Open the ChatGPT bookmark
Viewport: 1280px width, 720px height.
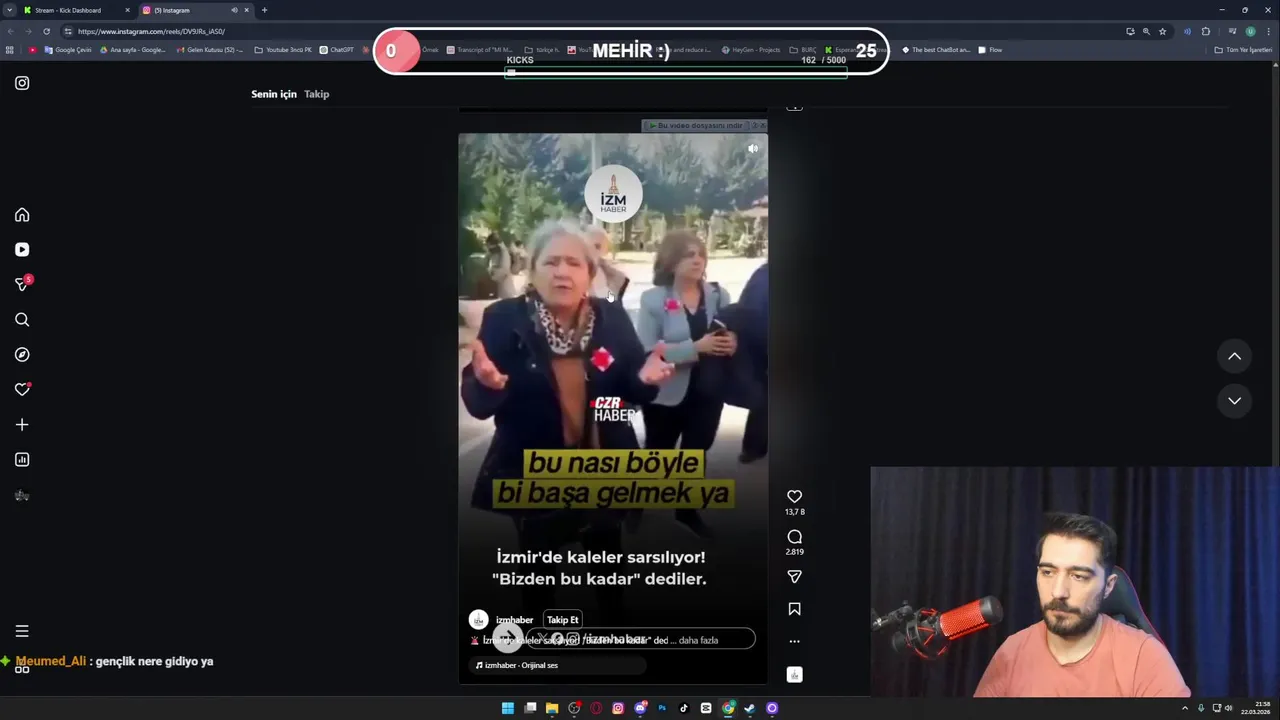tap(337, 50)
